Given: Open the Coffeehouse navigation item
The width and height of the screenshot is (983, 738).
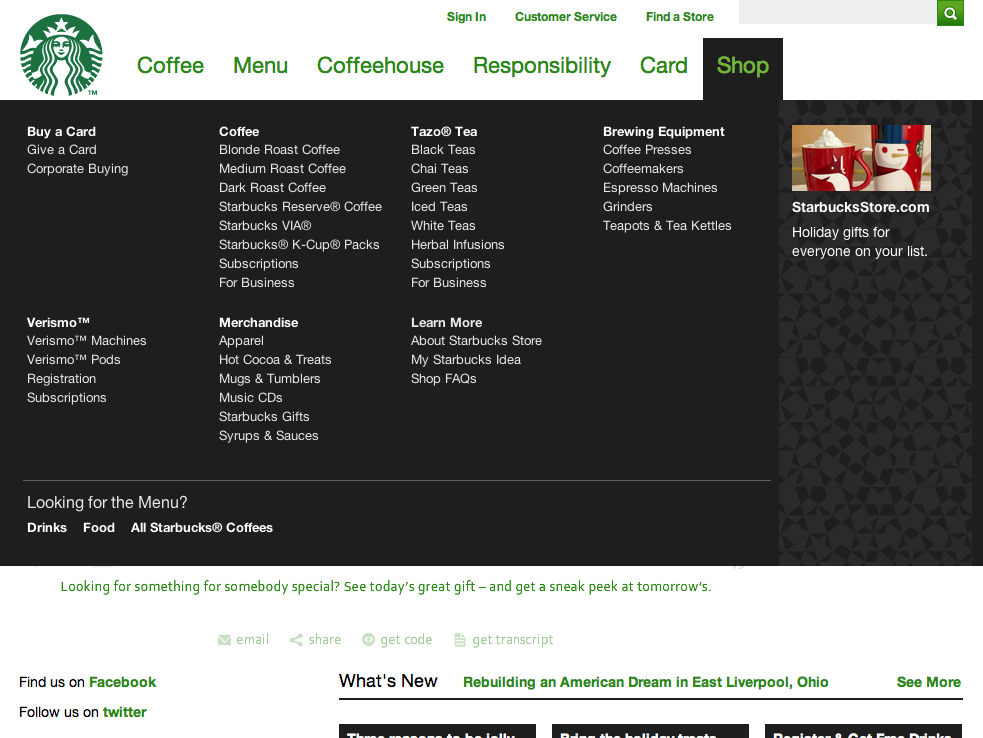Looking at the screenshot, I should point(380,66).
